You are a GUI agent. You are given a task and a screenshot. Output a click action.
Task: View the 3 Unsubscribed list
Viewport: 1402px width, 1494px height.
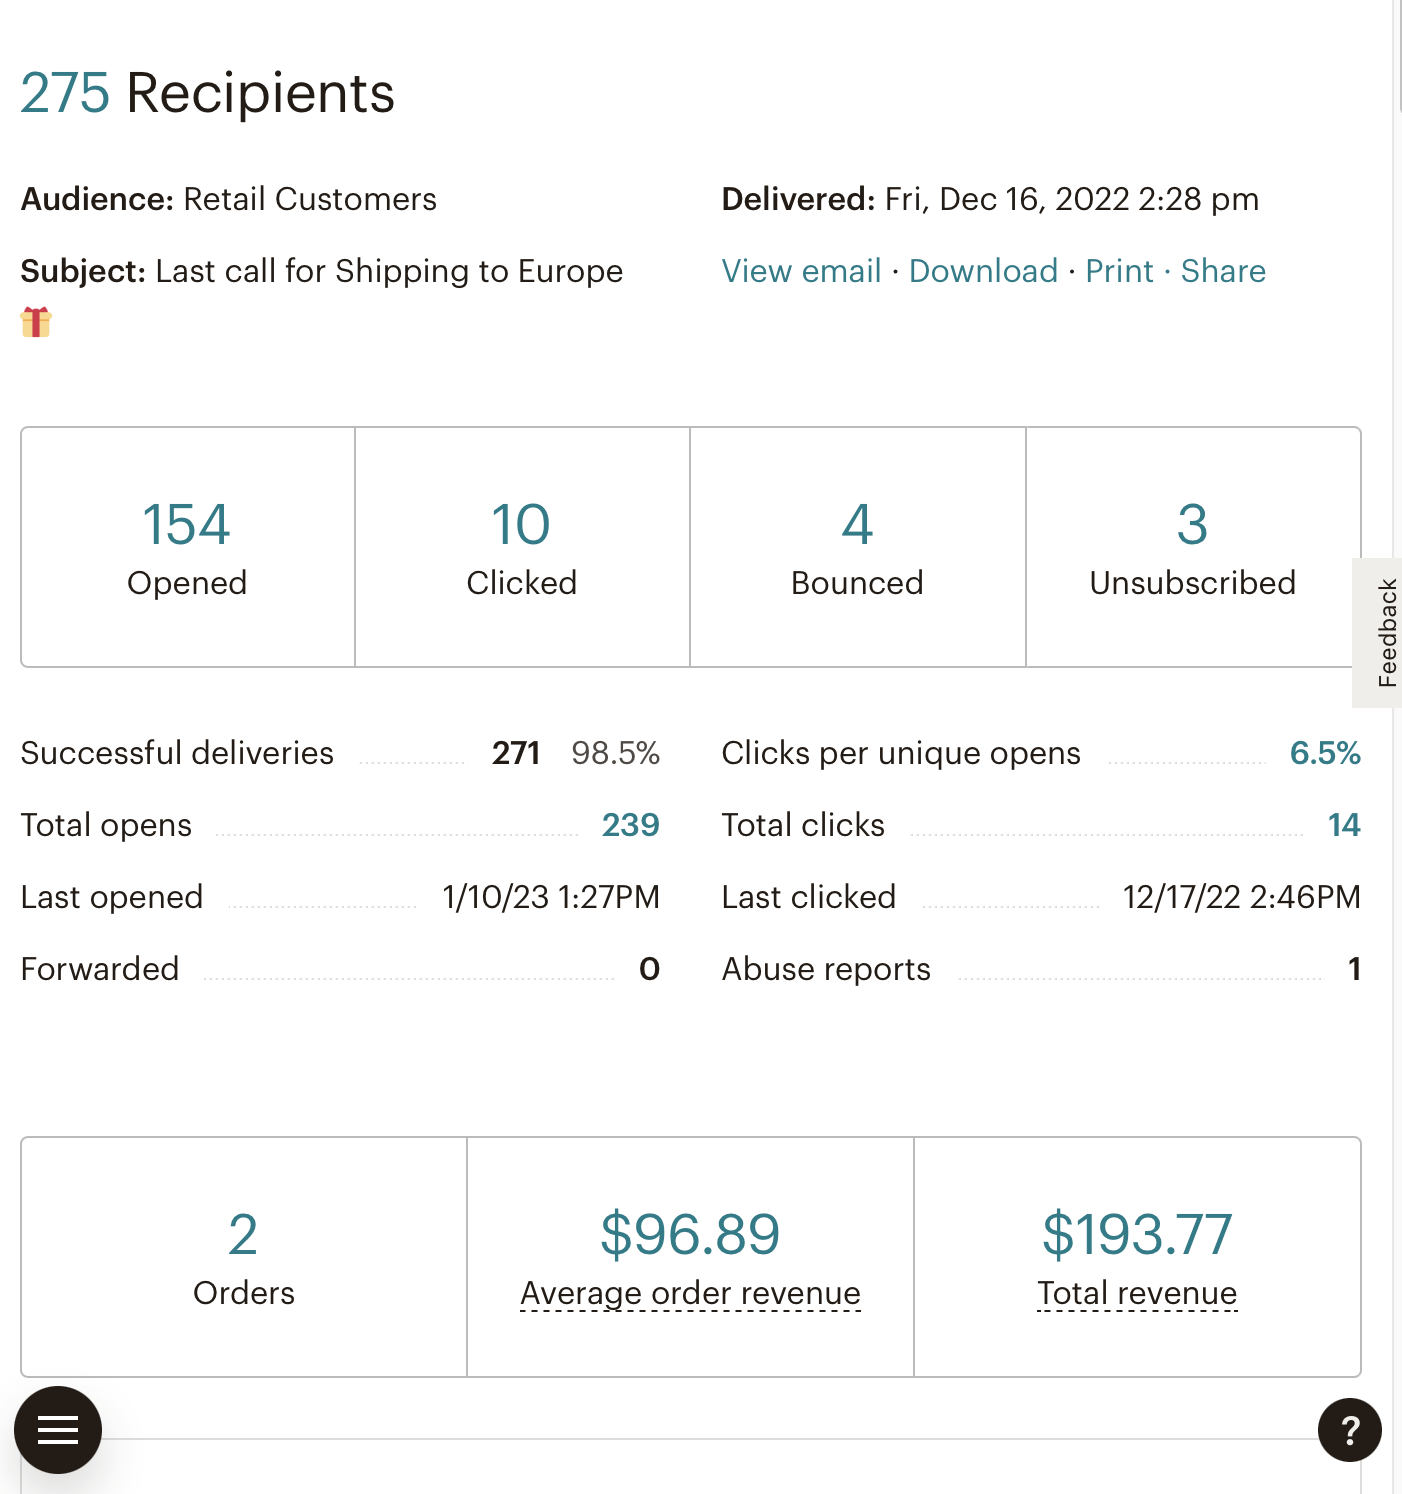click(1192, 525)
